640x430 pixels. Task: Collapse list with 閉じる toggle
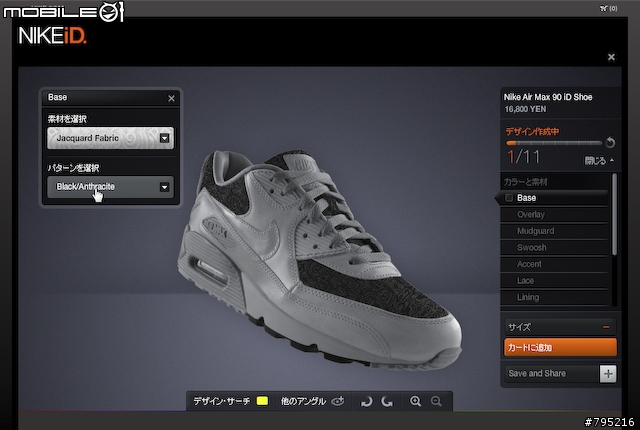point(599,161)
